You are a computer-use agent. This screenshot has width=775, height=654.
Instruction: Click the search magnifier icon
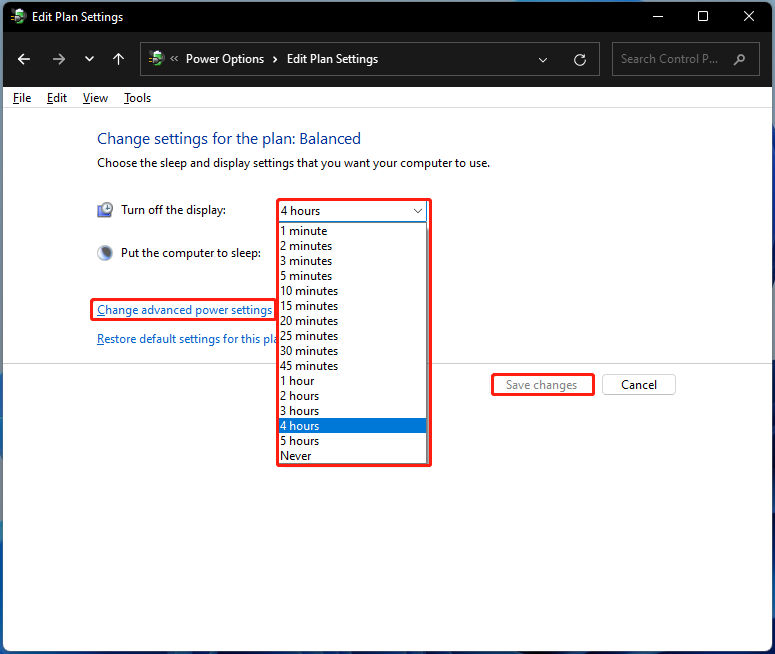pos(739,59)
